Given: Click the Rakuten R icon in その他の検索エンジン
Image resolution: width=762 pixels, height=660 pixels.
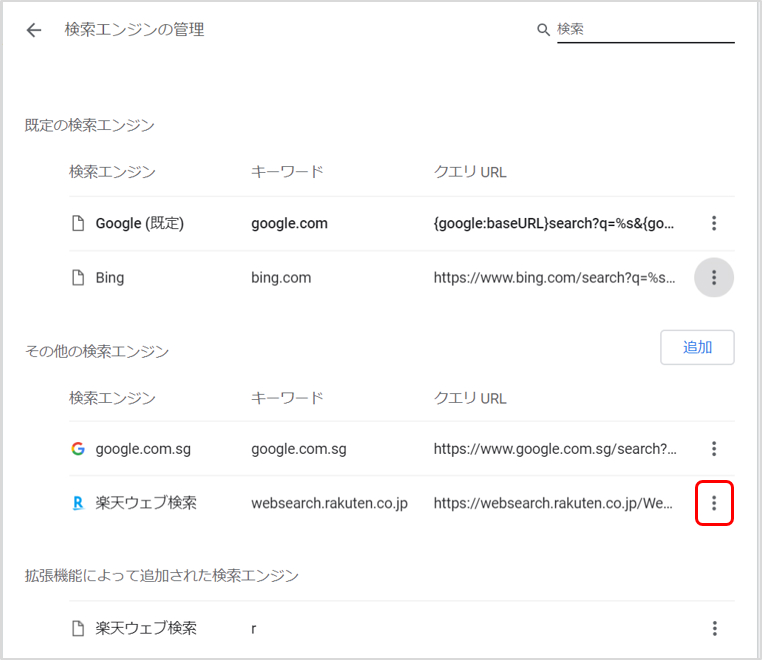Looking at the screenshot, I should 78,503.
